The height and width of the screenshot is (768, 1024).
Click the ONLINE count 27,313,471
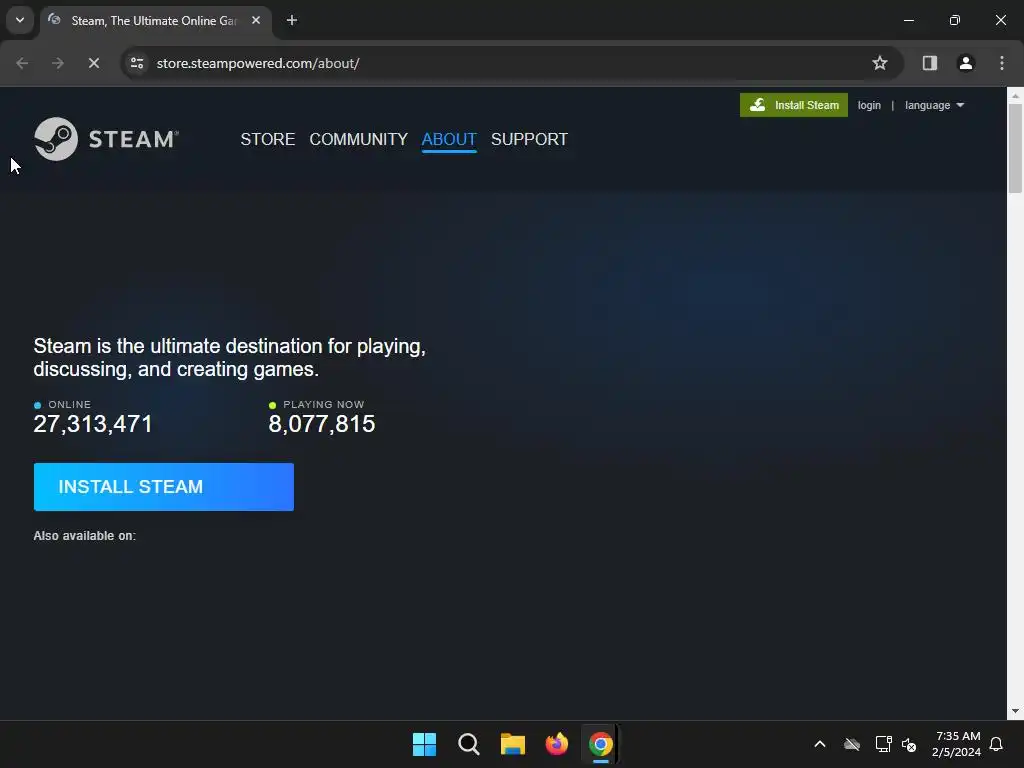click(x=93, y=424)
